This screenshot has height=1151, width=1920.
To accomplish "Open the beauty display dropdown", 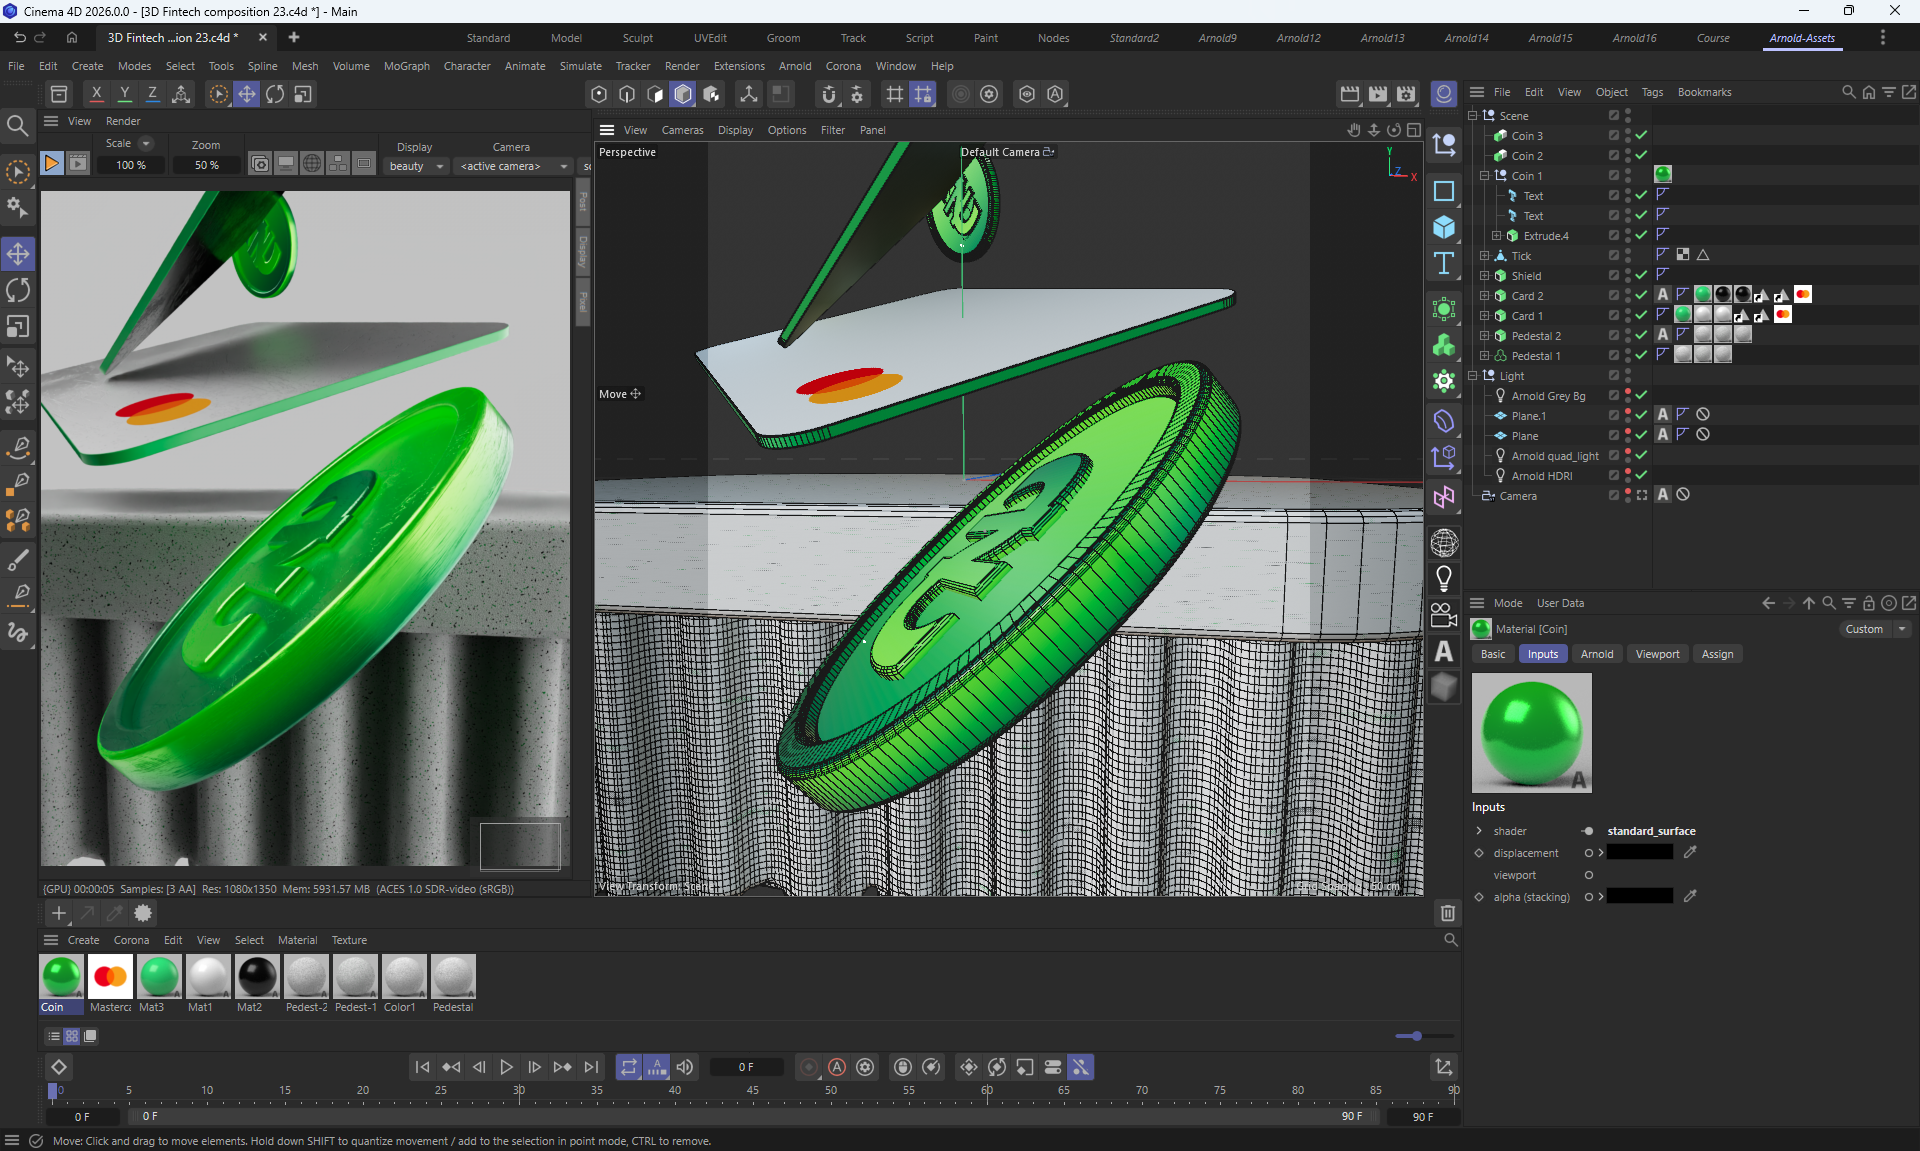I will tap(416, 166).
